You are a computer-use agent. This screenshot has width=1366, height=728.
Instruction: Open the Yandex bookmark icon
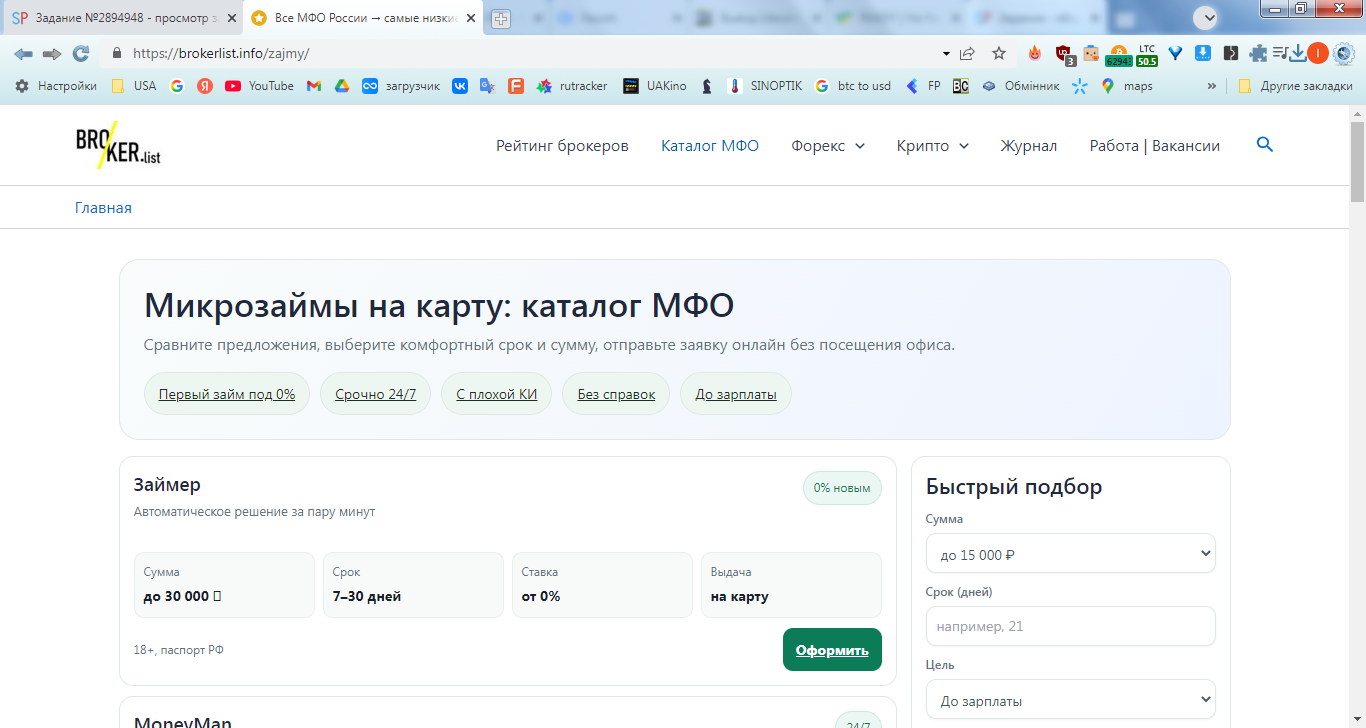(x=205, y=86)
